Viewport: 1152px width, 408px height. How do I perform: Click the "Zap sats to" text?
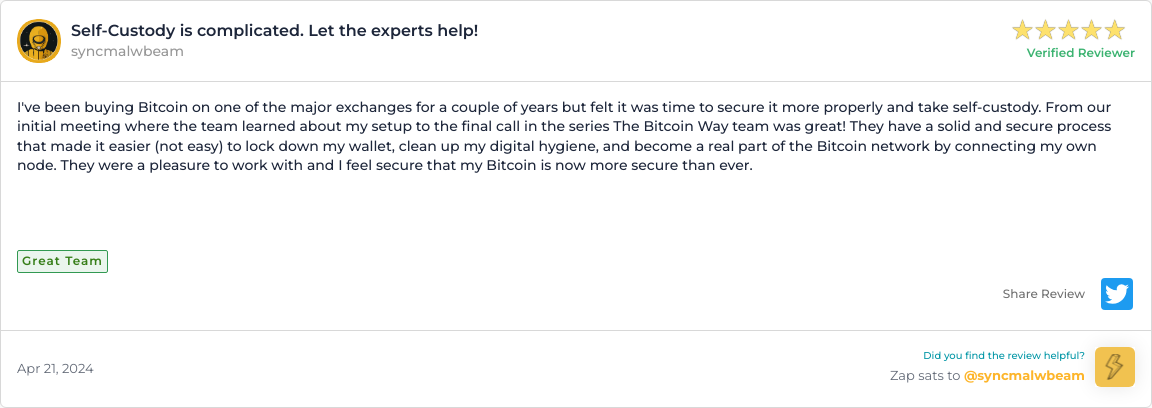tap(925, 376)
